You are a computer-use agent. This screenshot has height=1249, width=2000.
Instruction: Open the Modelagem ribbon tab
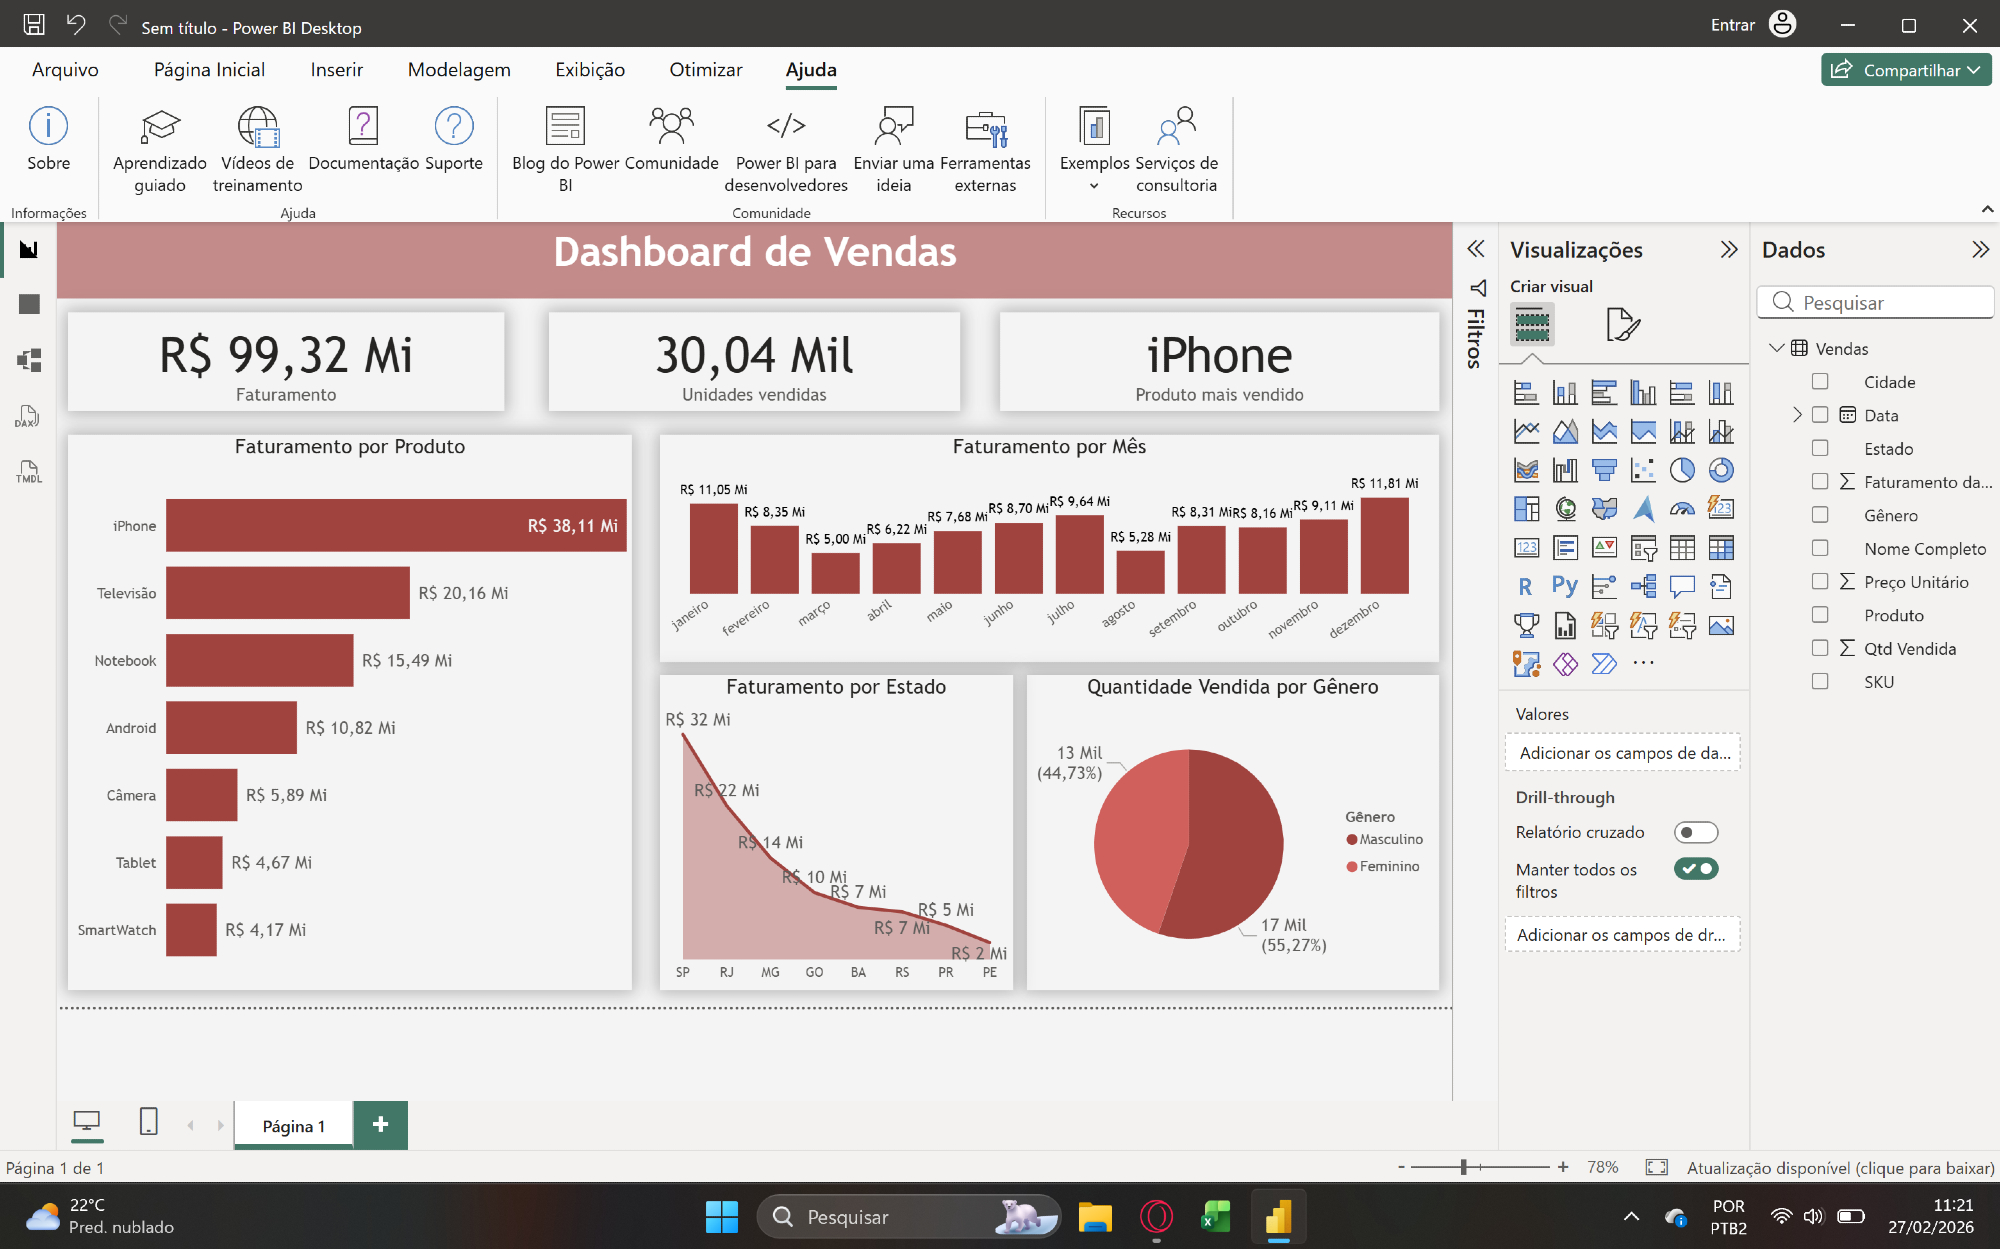click(x=459, y=70)
